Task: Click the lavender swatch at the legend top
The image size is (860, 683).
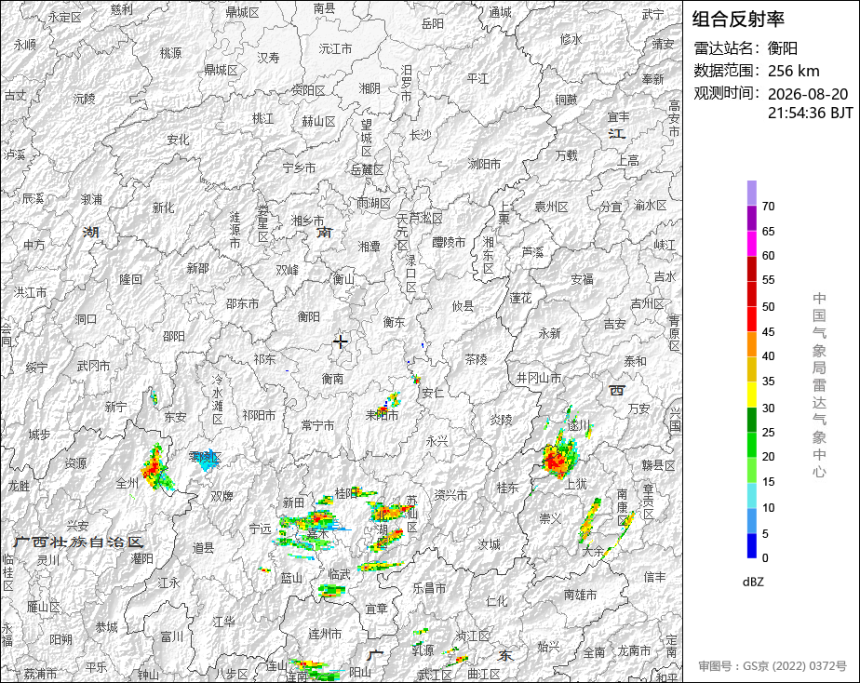Action: pos(751,193)
